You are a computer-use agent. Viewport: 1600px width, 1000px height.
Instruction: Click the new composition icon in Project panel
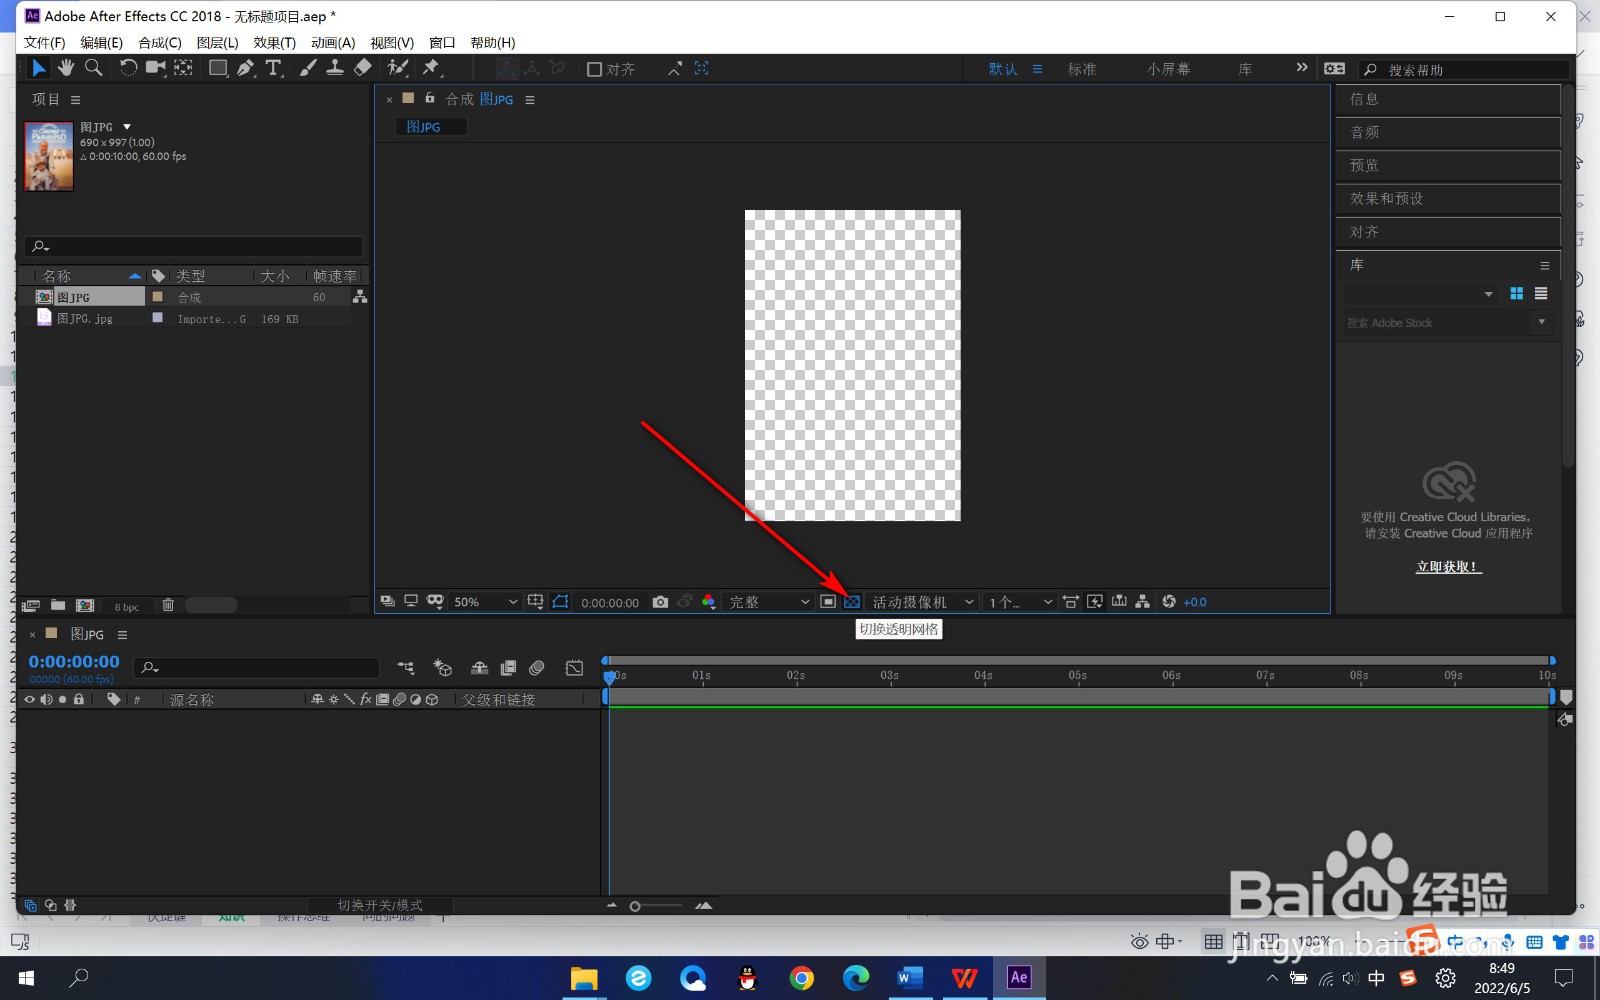pos(85,605)
